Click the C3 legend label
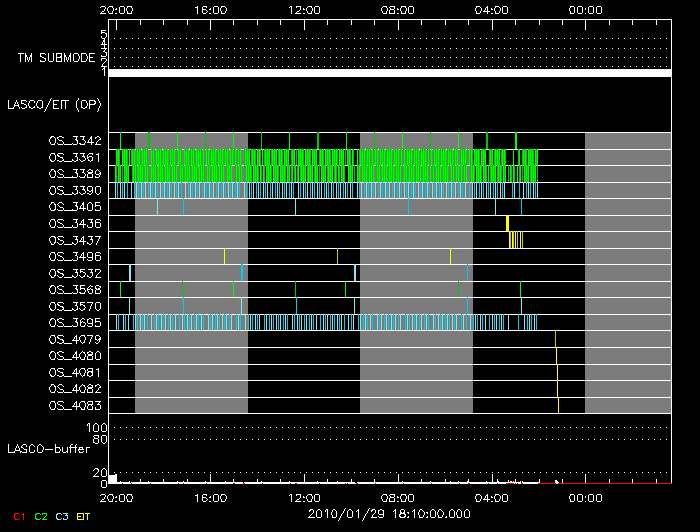Viewport: 700px width, 532px height. [63, 516]
